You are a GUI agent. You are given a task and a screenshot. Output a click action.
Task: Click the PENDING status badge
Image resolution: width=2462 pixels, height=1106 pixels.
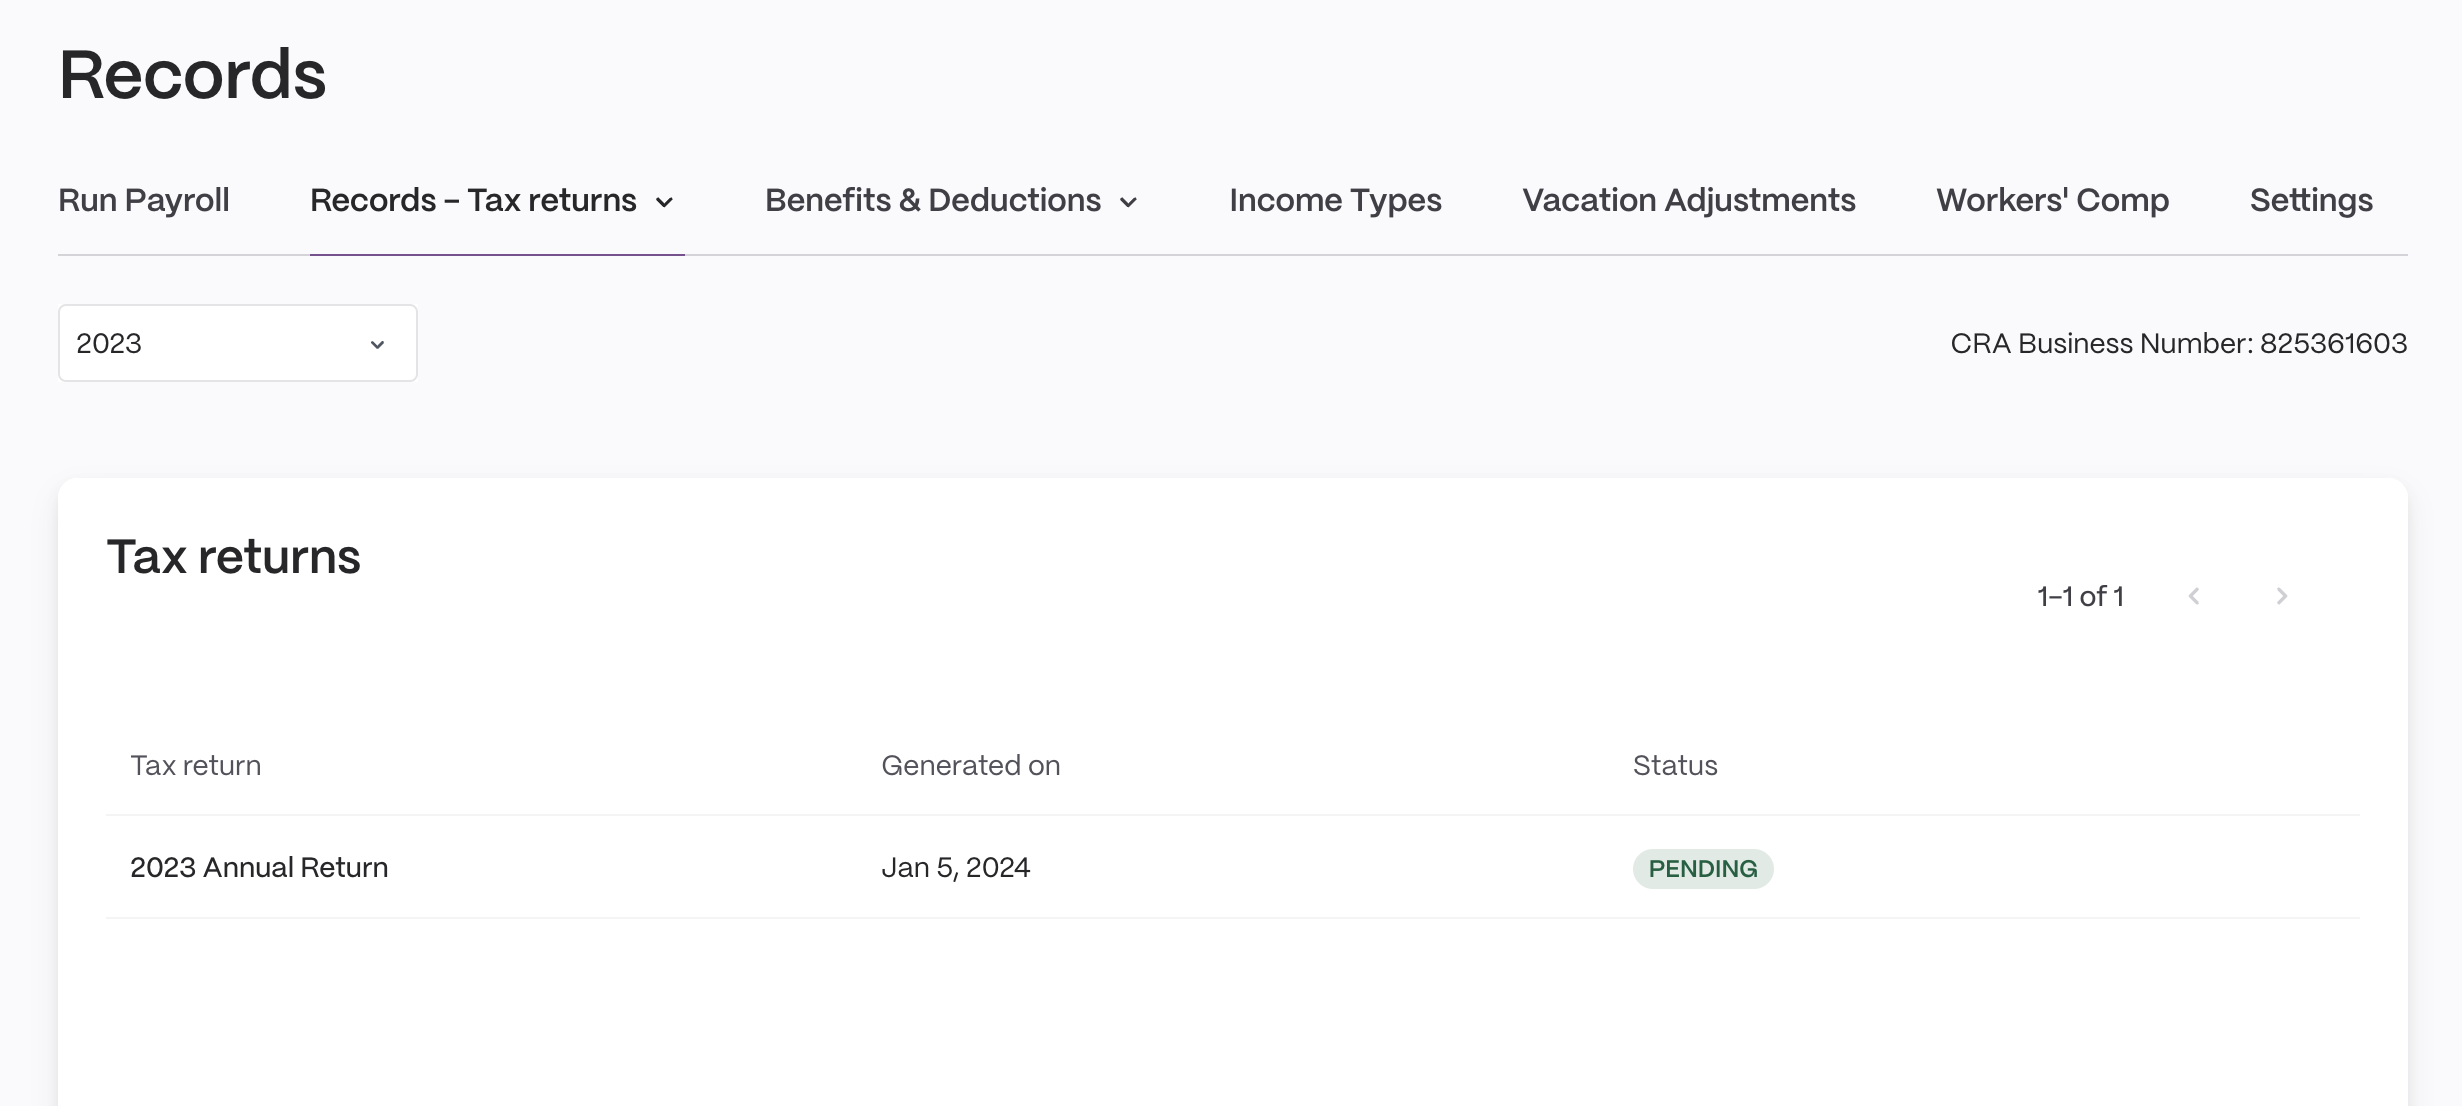click(x=1703, y=868)
